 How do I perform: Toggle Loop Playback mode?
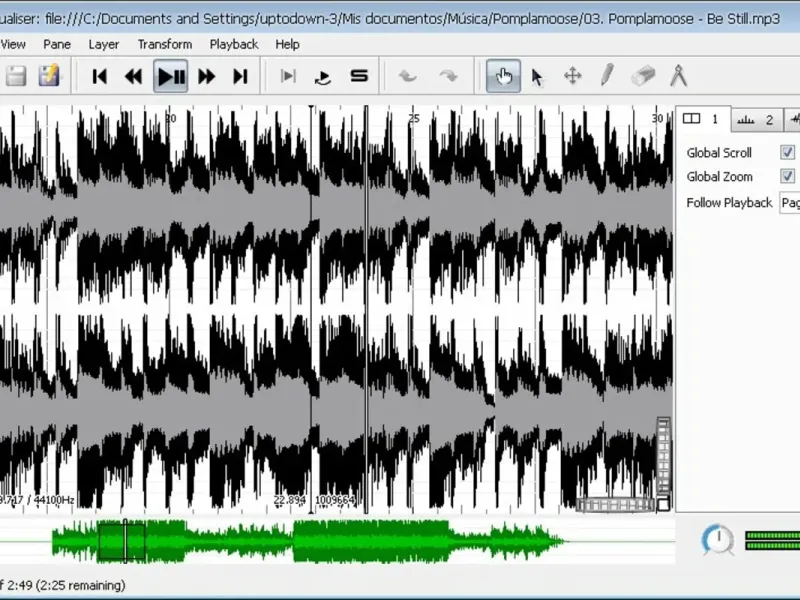323,77
